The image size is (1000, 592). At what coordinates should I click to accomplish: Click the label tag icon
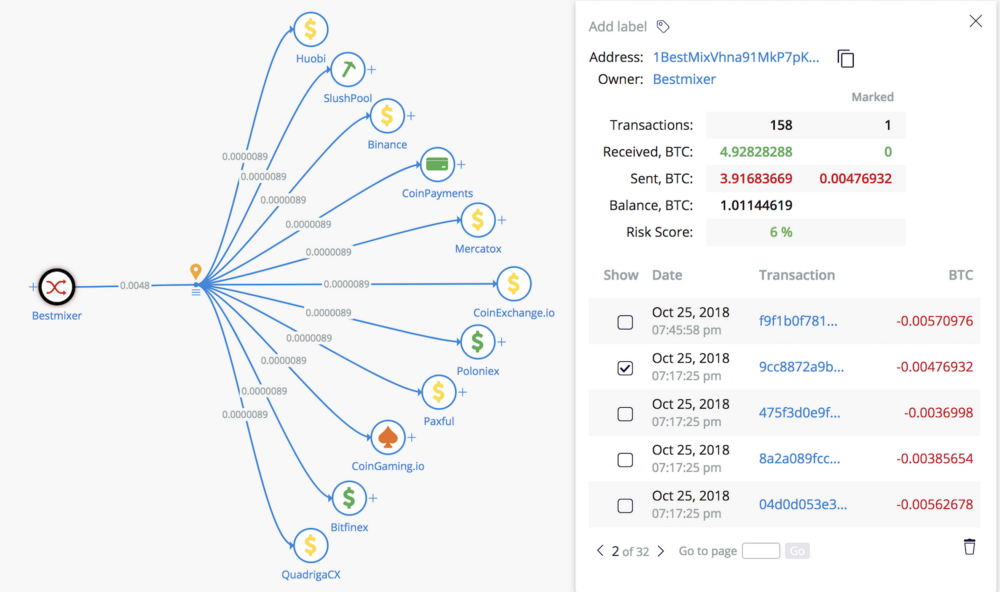[663, 27]
